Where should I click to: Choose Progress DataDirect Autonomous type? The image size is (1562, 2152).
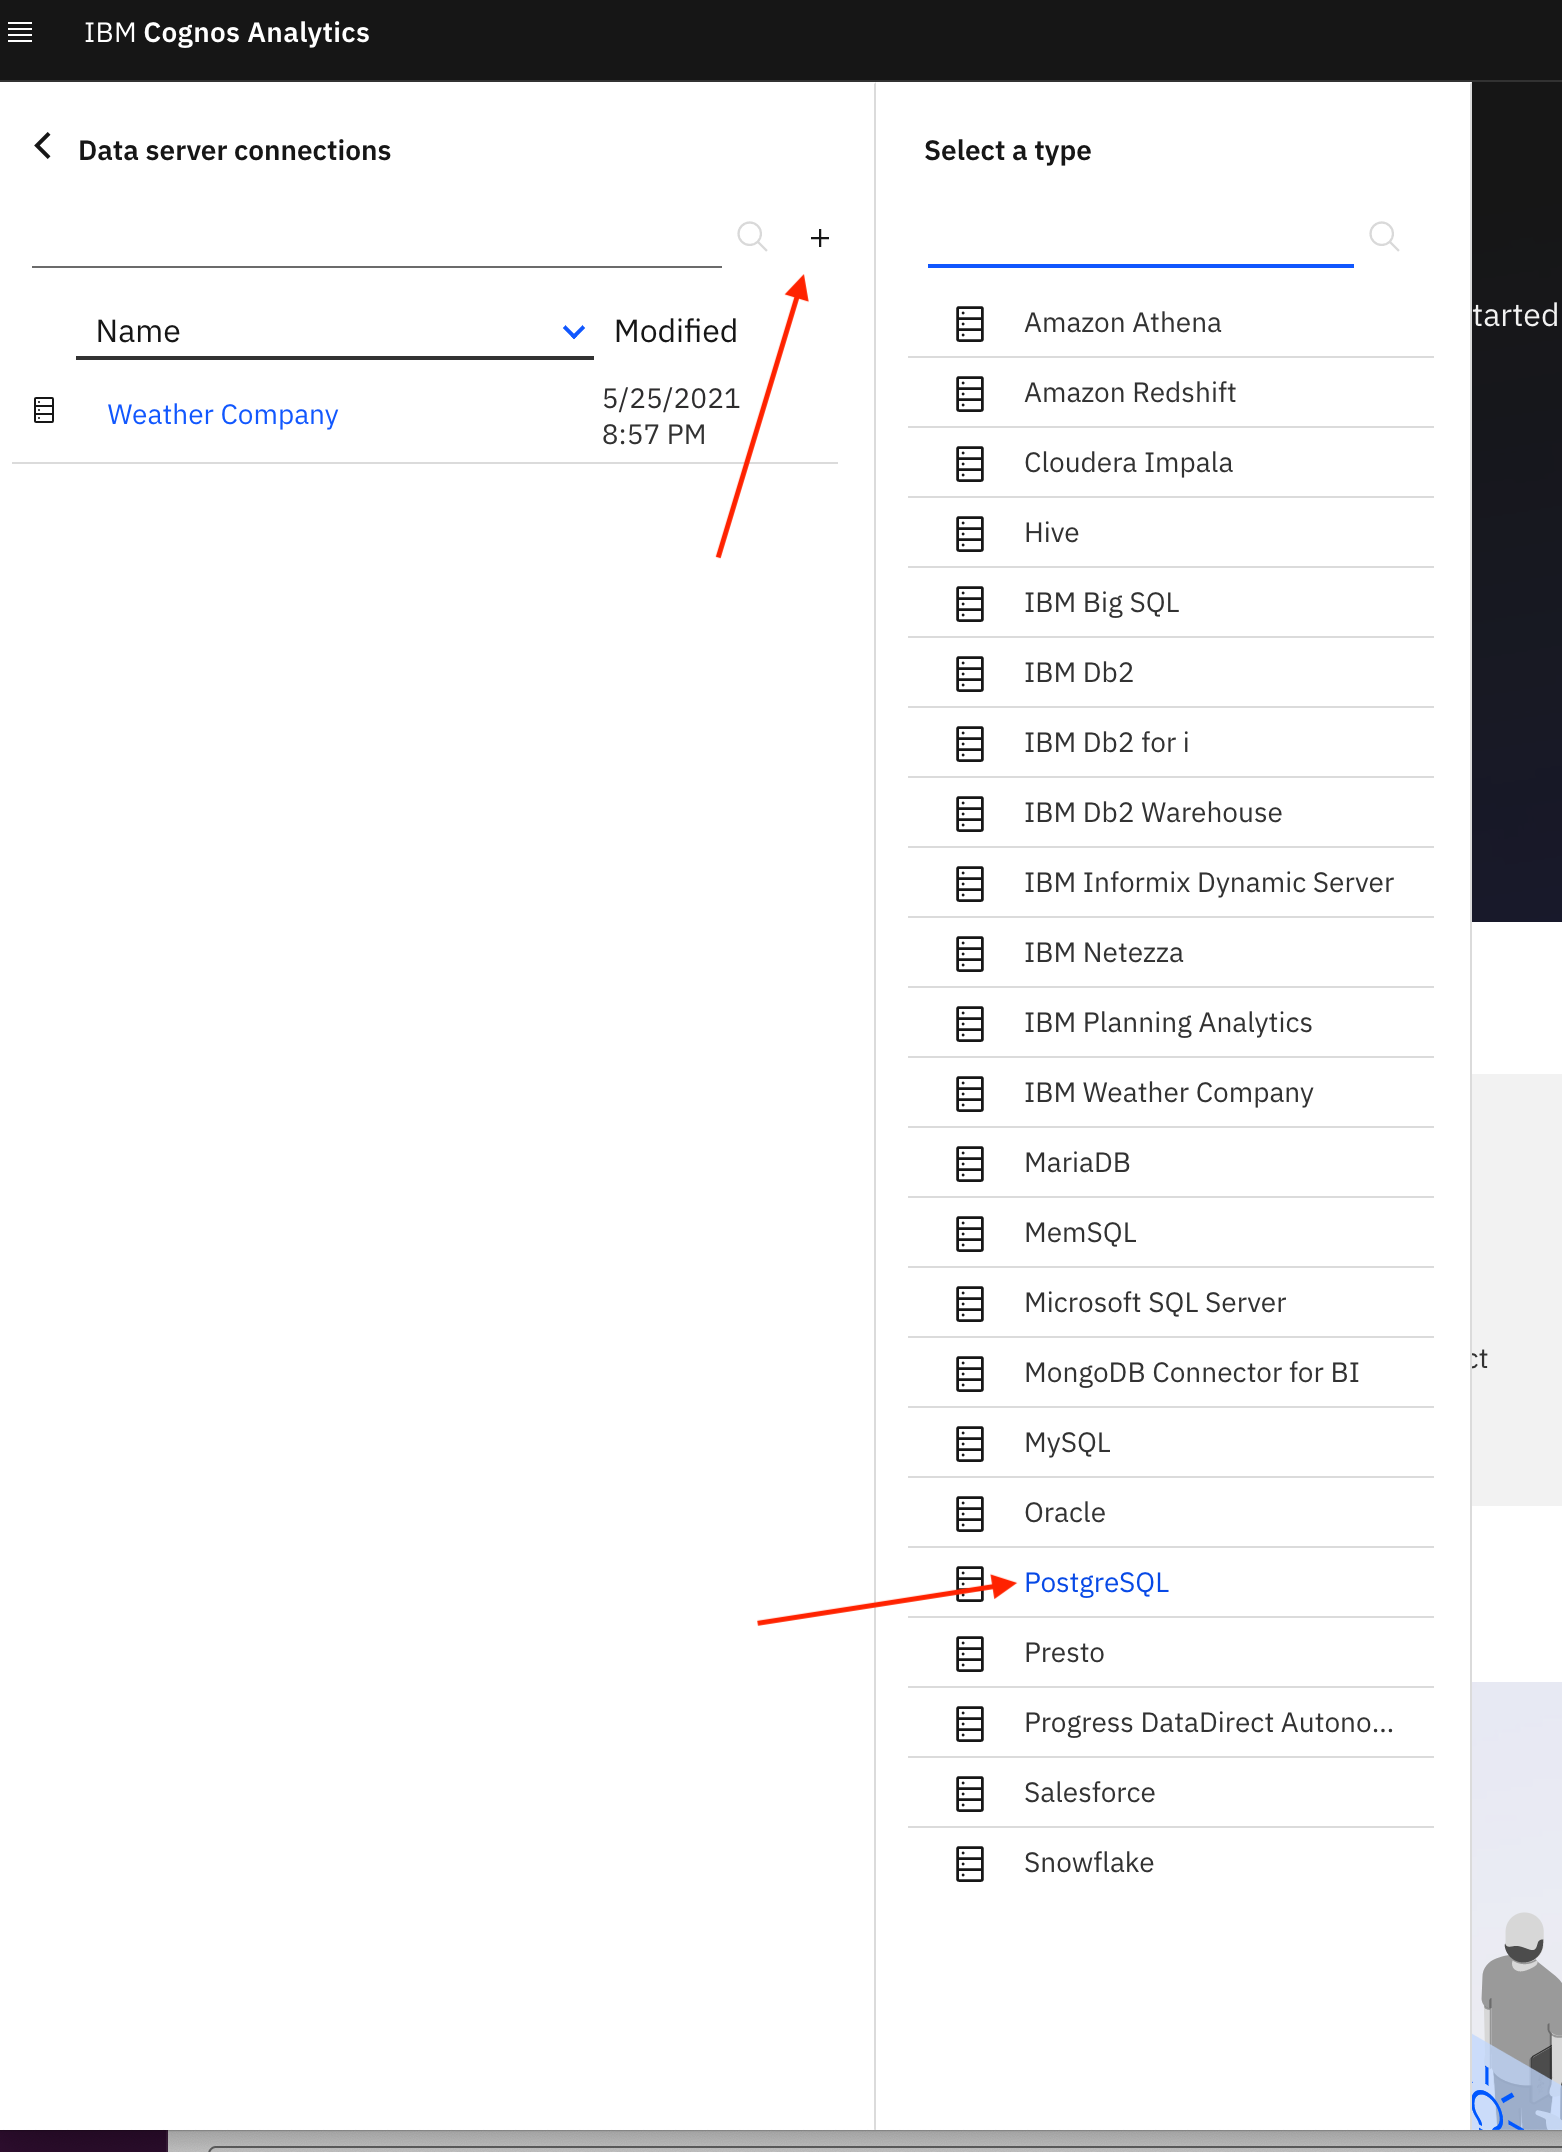click(x=1171, y=1723)
